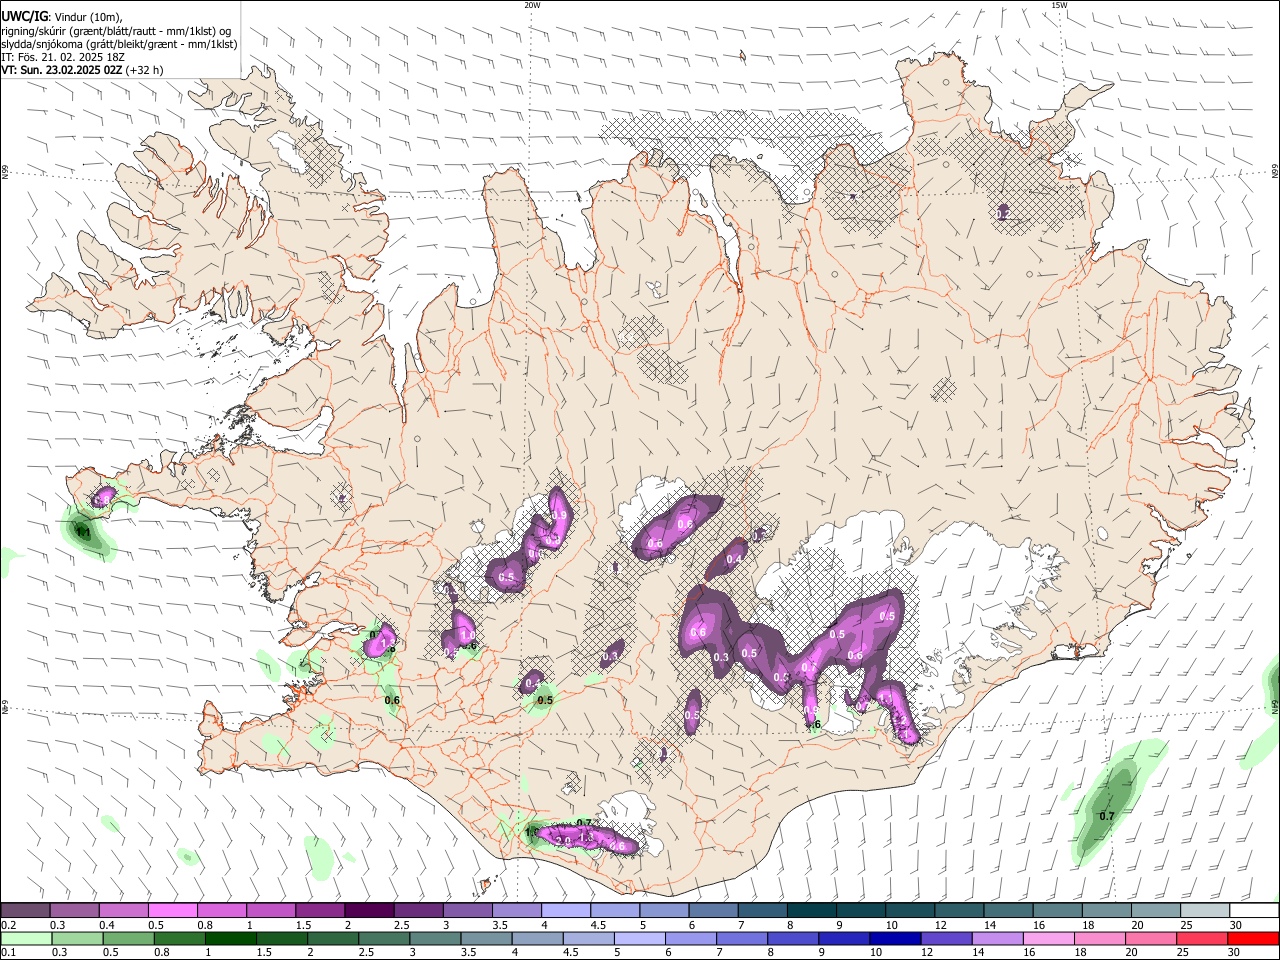Pick the bright pink snow swatch between 0.5 and 0.8

[x=172, y=910]
